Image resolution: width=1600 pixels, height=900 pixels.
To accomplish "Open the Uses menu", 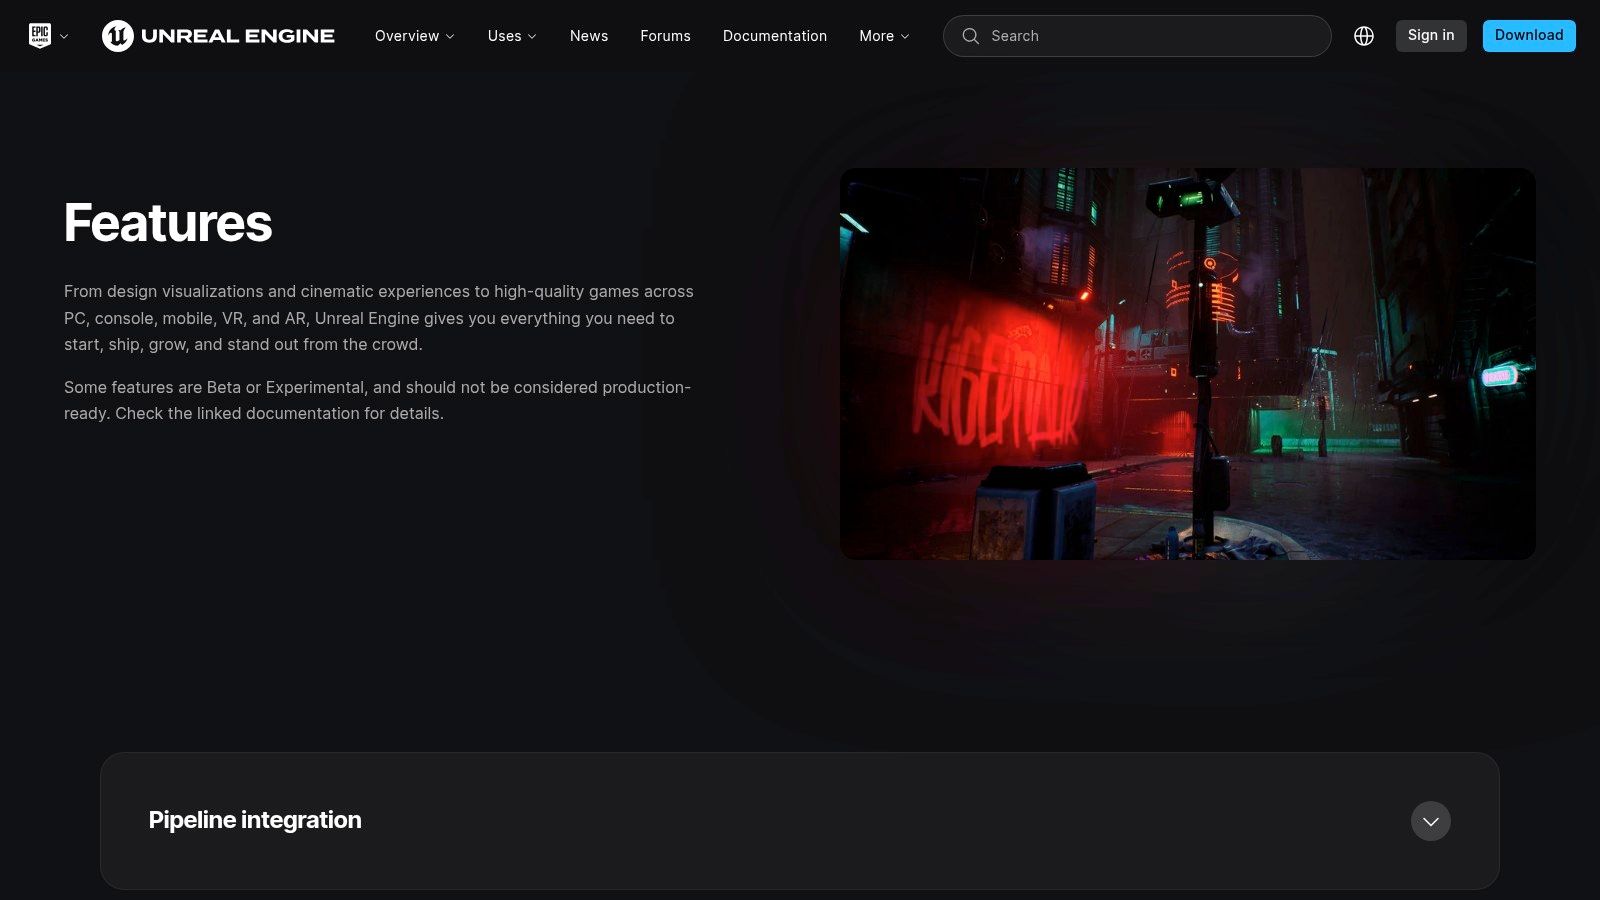I will tap(512, 36).
